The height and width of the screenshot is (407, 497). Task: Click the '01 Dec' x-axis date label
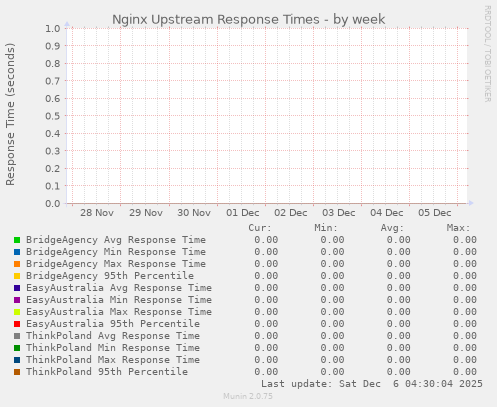click(243, 213)
